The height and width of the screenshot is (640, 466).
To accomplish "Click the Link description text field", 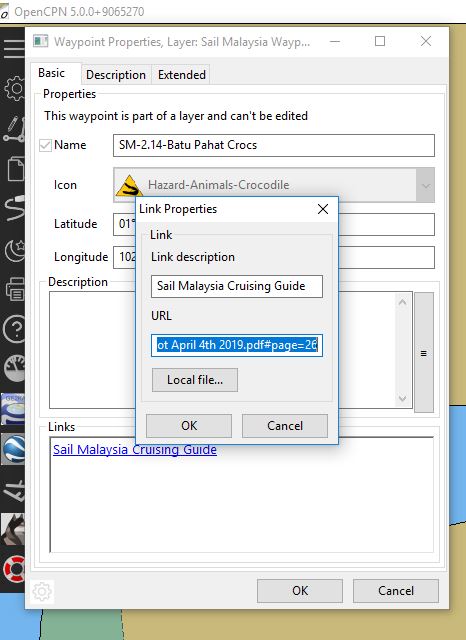I will [237, 286].
